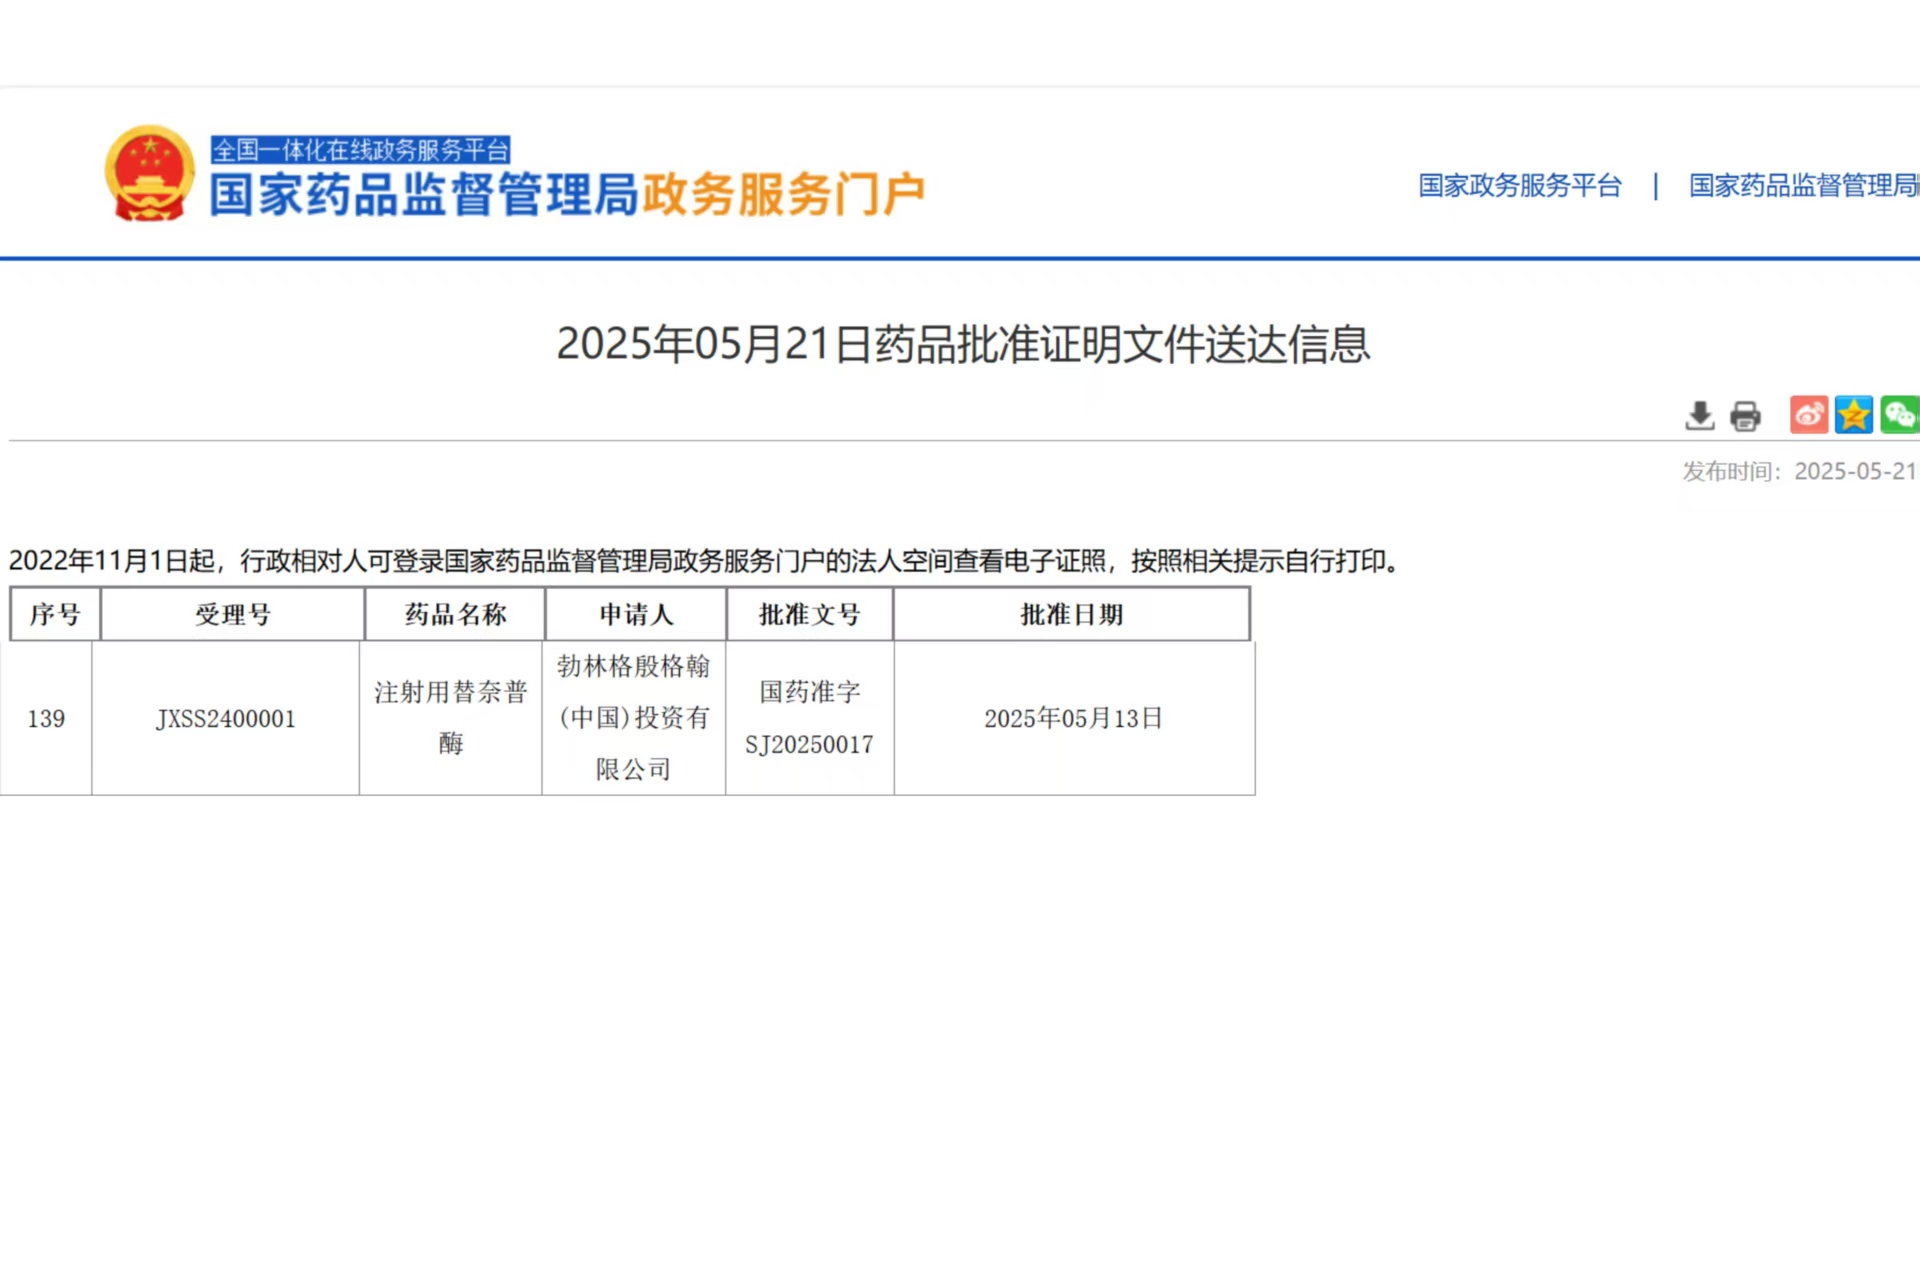Share to Weibo icon
The image size is (1920, 1279).
1808,414
